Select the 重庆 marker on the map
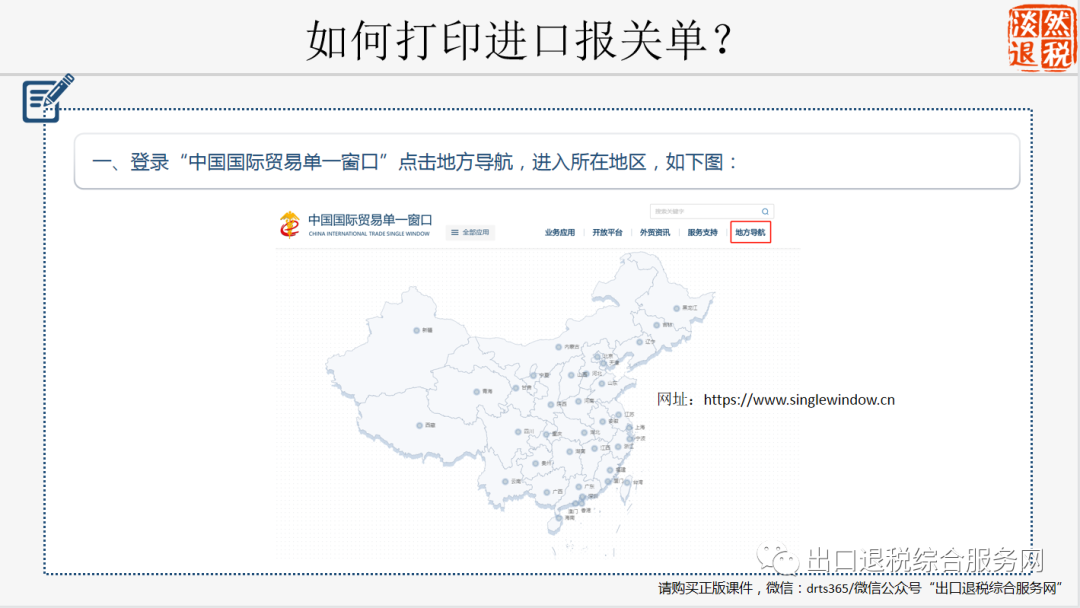 (x=546, y=434)
